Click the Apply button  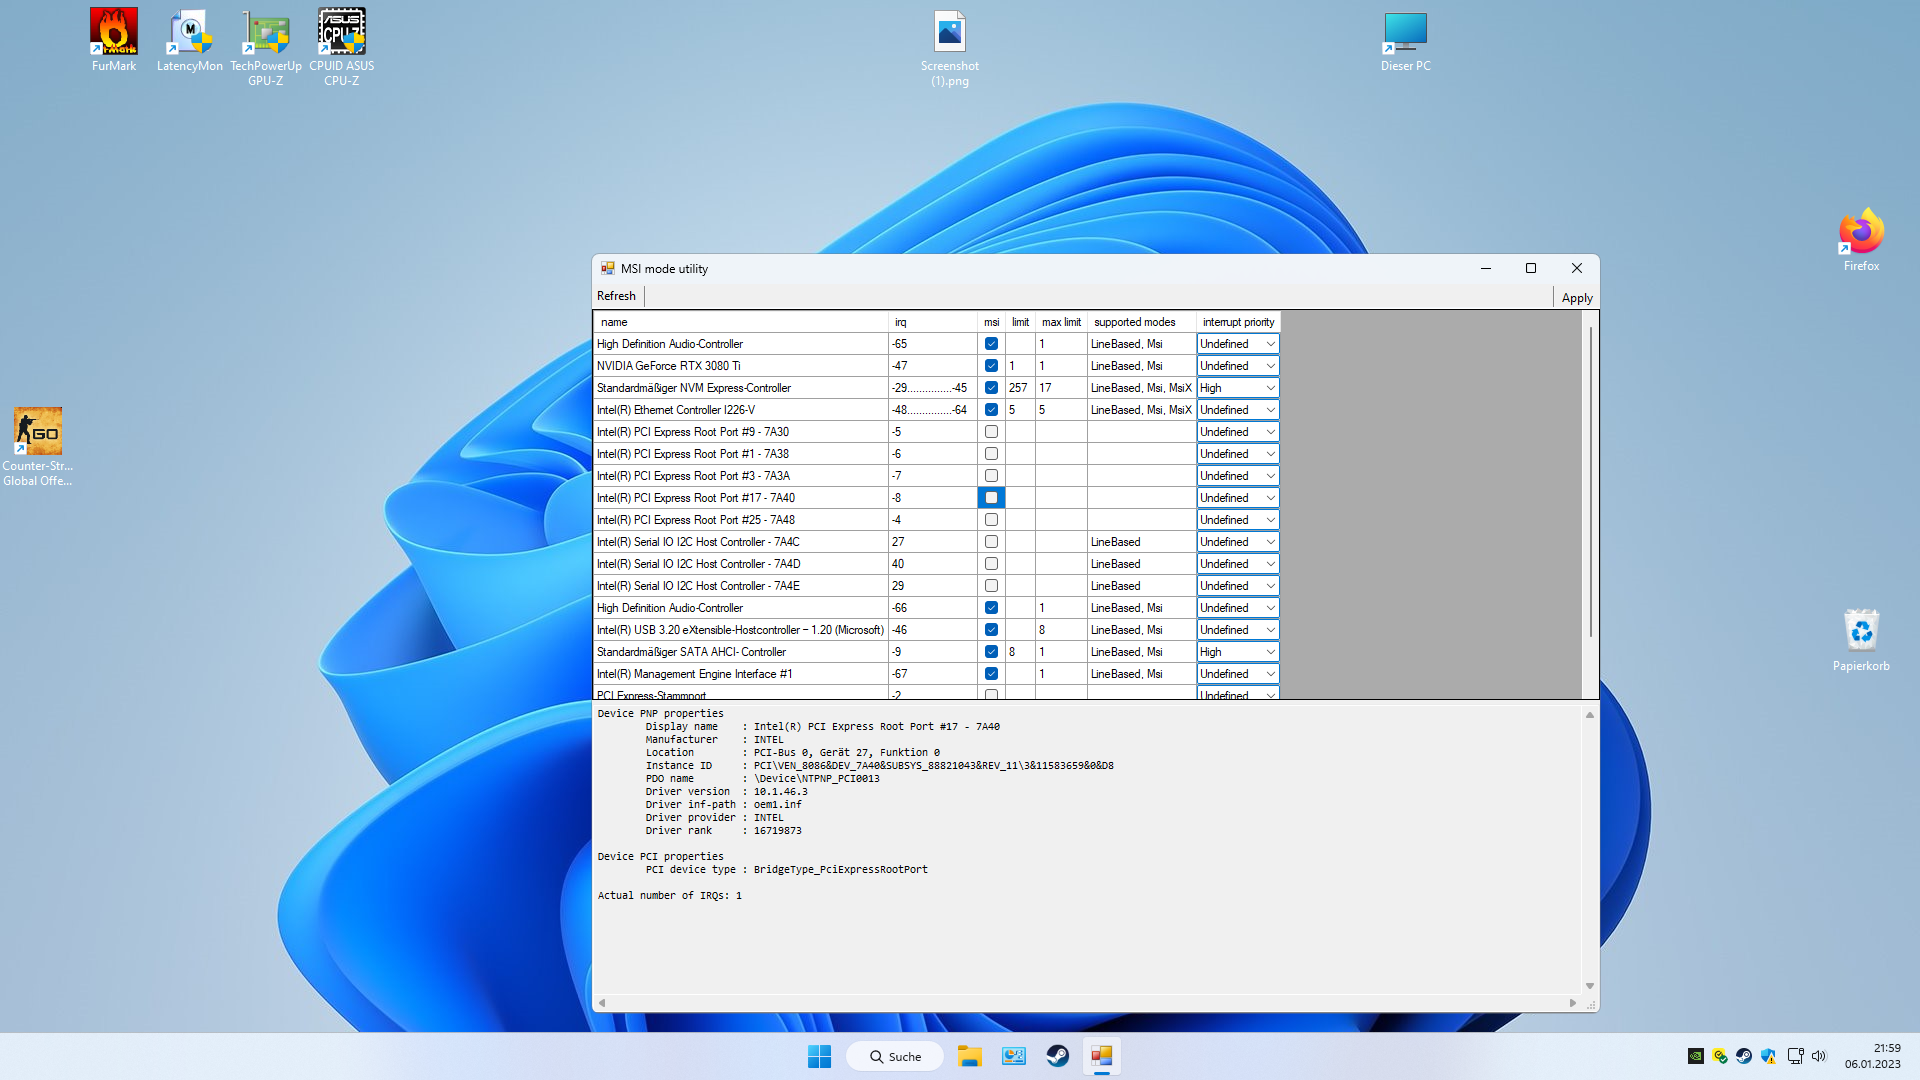pos(1576,298)
